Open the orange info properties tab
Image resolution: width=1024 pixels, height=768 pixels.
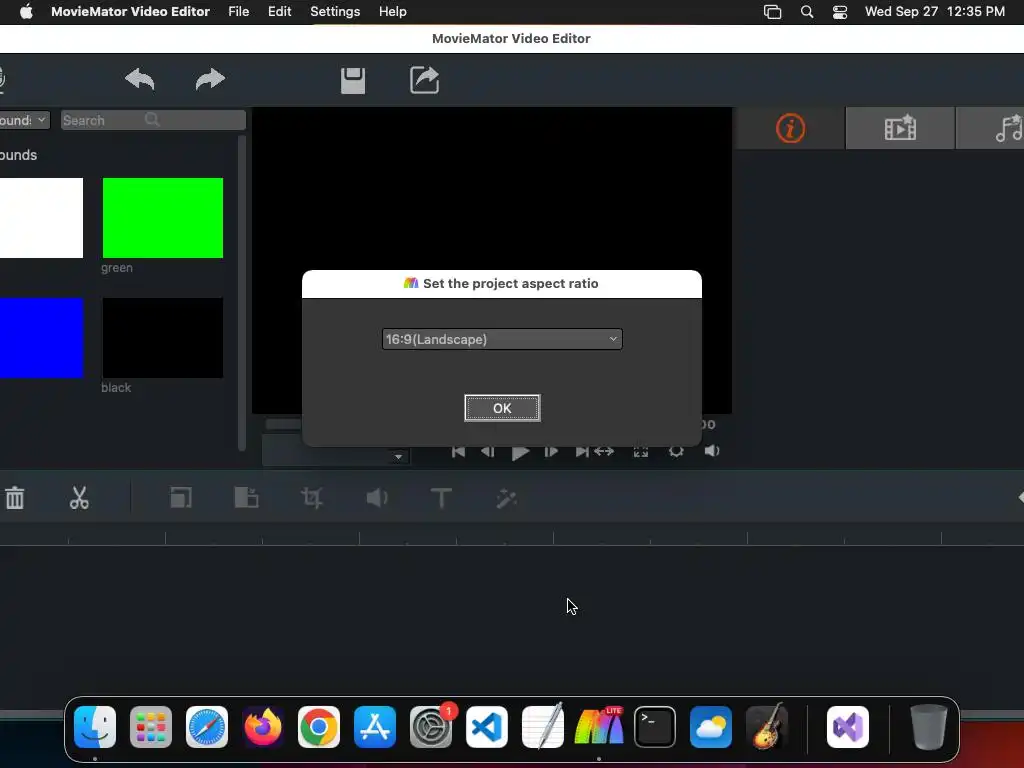[x=790, y=128]
